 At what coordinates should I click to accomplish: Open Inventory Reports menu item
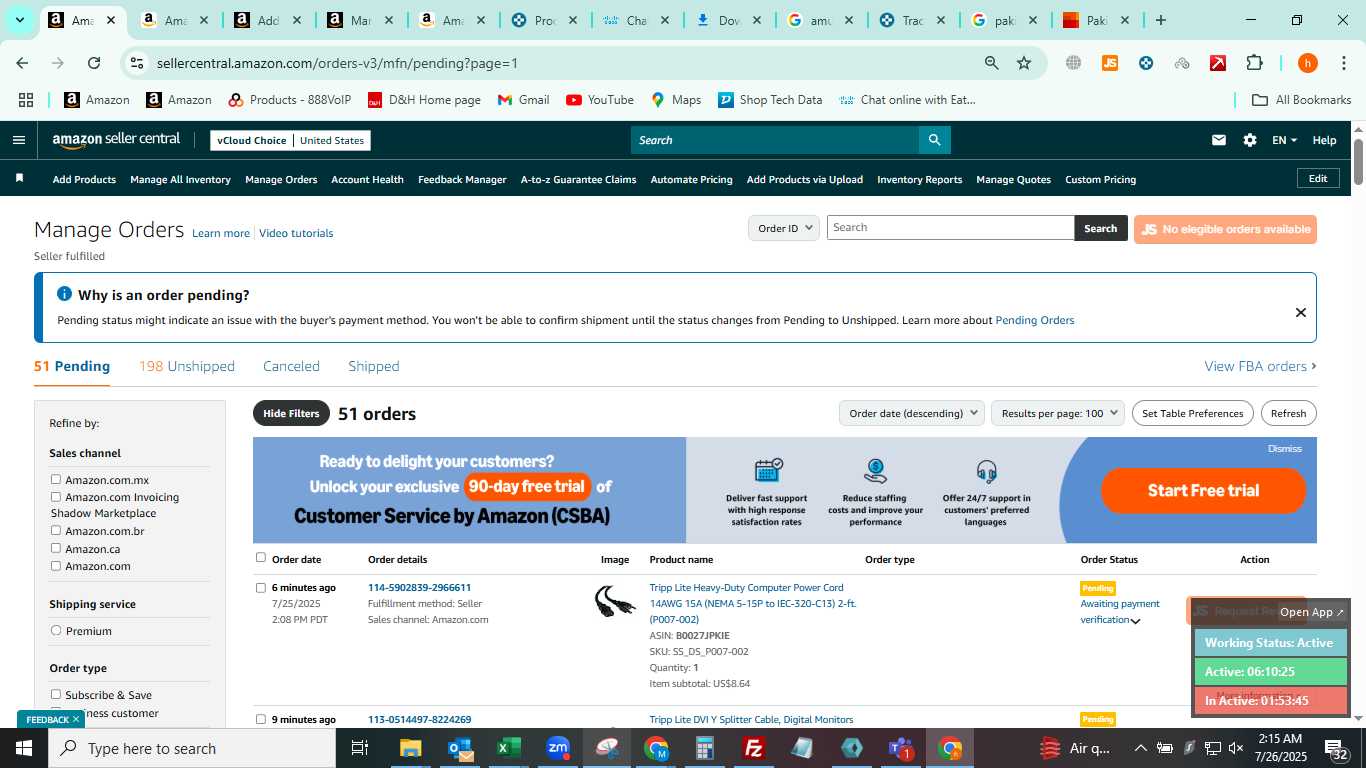coord(919,179)
